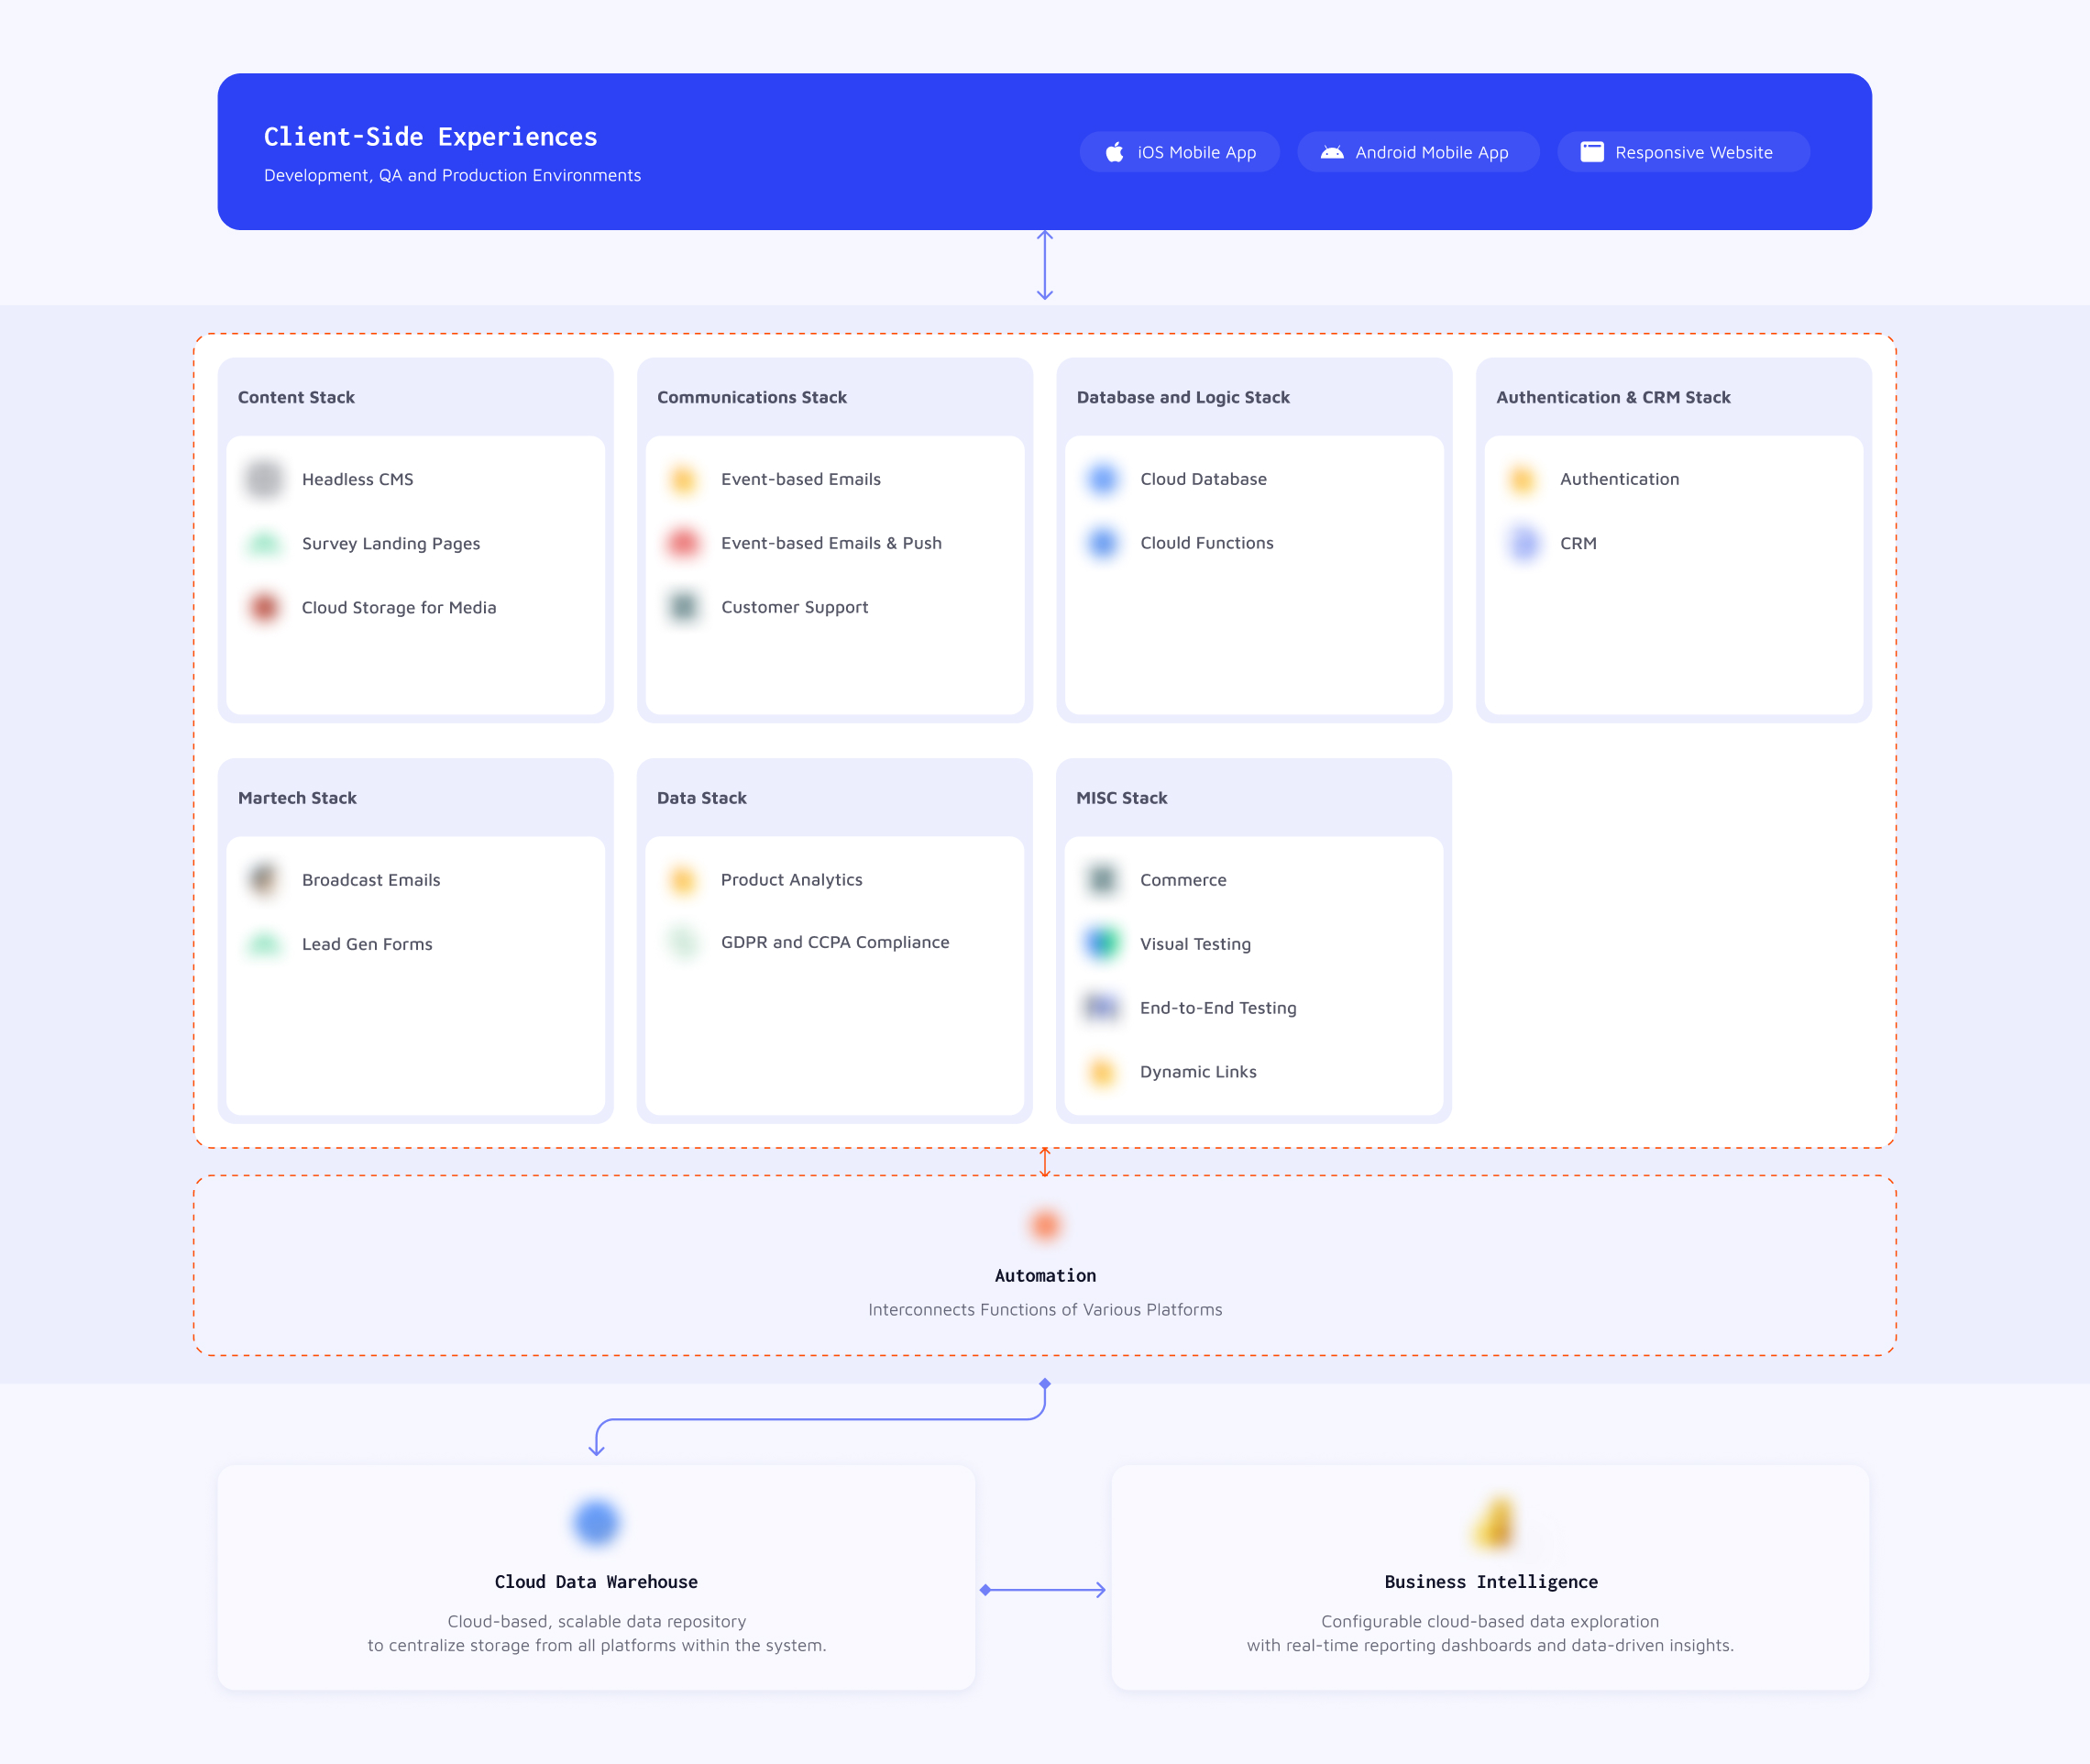Screen dimensions: 2090x1764
Task: Click the Automation interconnect icon
Action: [x=1044, y=1225]
